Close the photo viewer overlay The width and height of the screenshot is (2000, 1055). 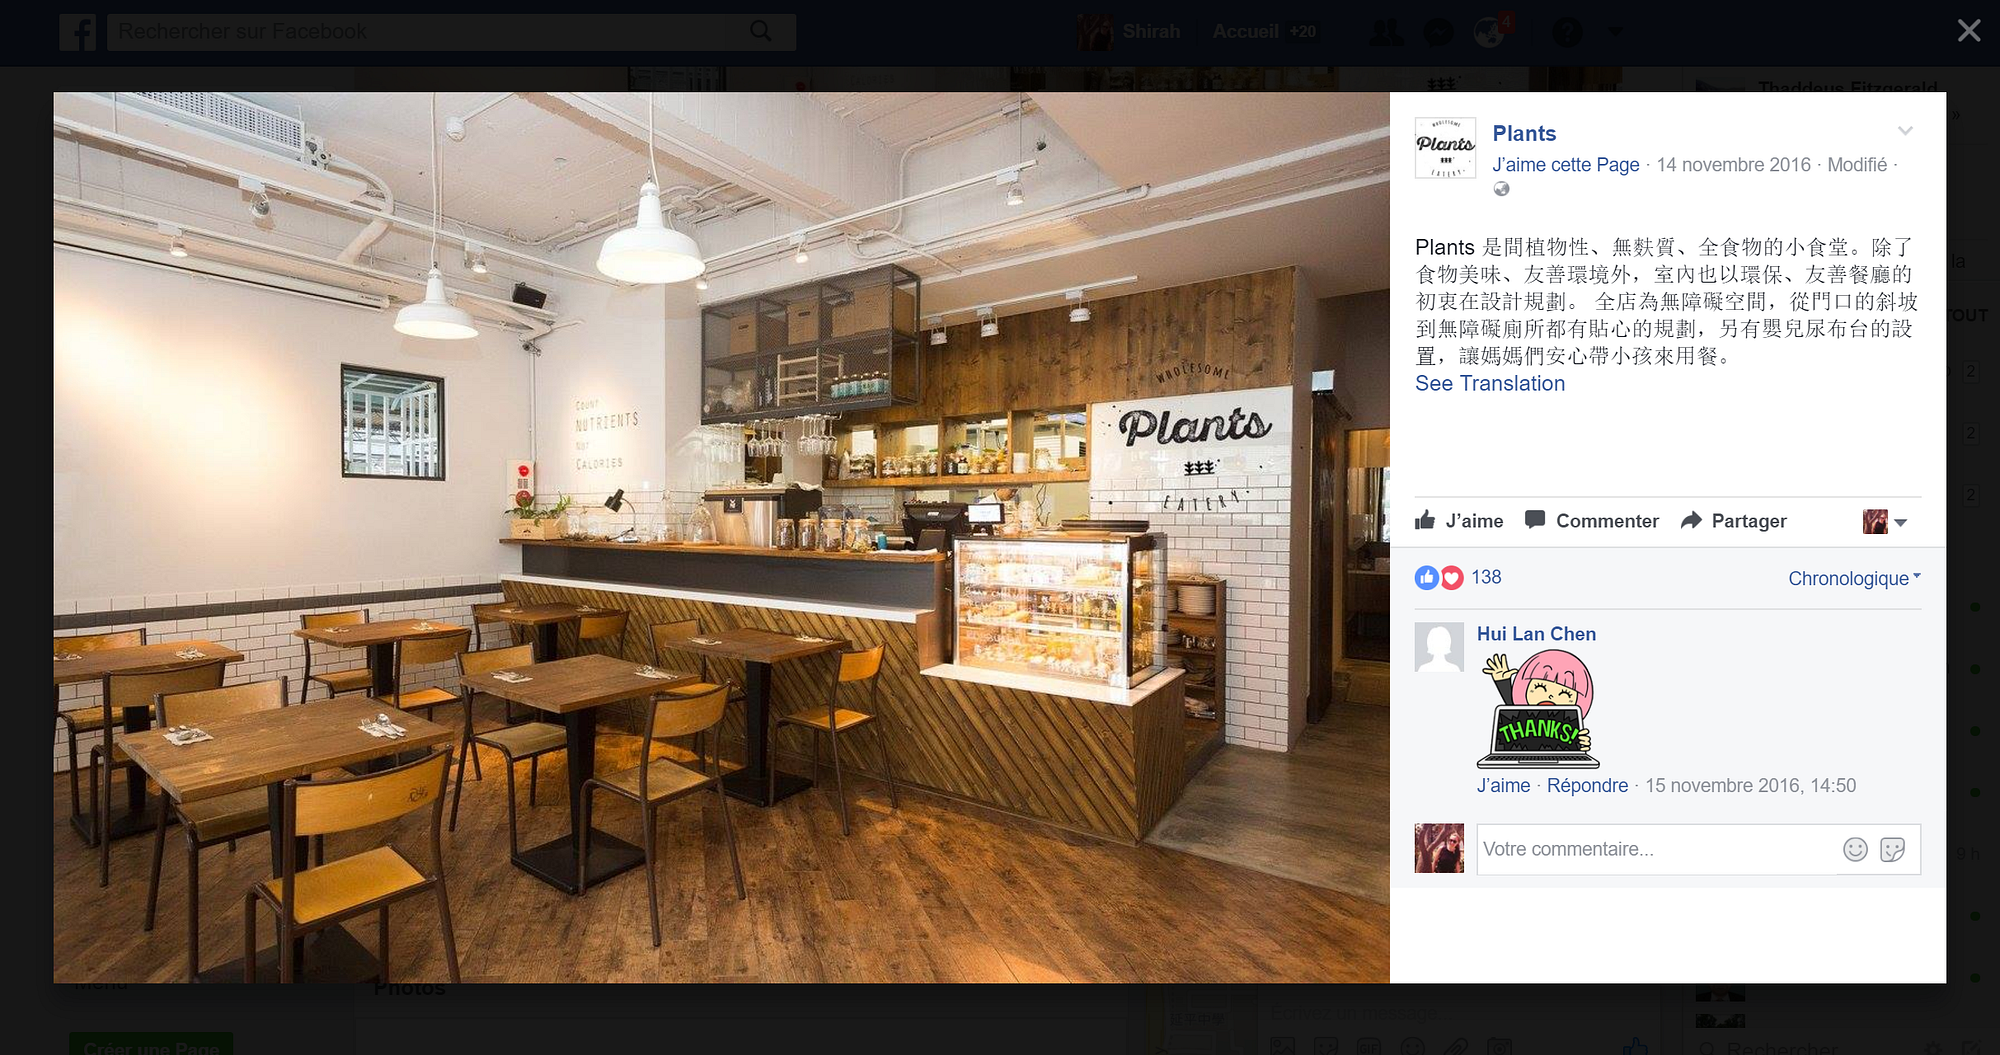point(1968,31)
